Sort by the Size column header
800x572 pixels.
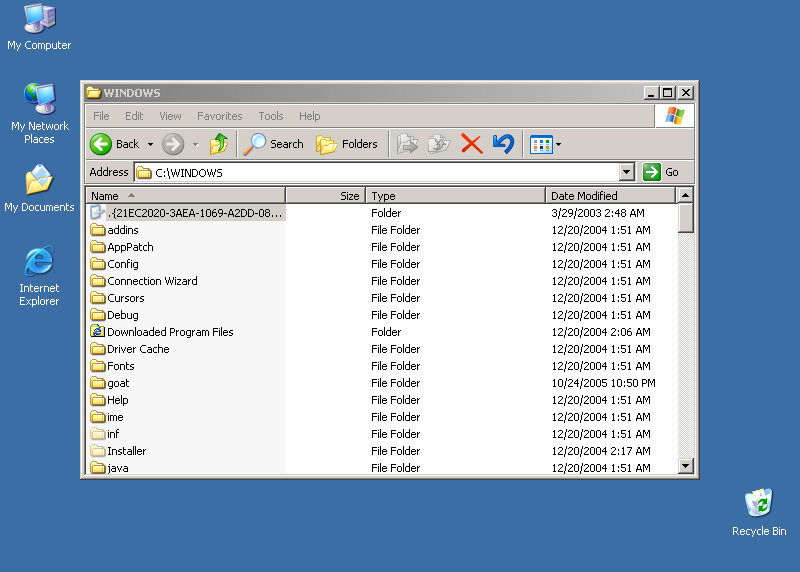point(326,196)
